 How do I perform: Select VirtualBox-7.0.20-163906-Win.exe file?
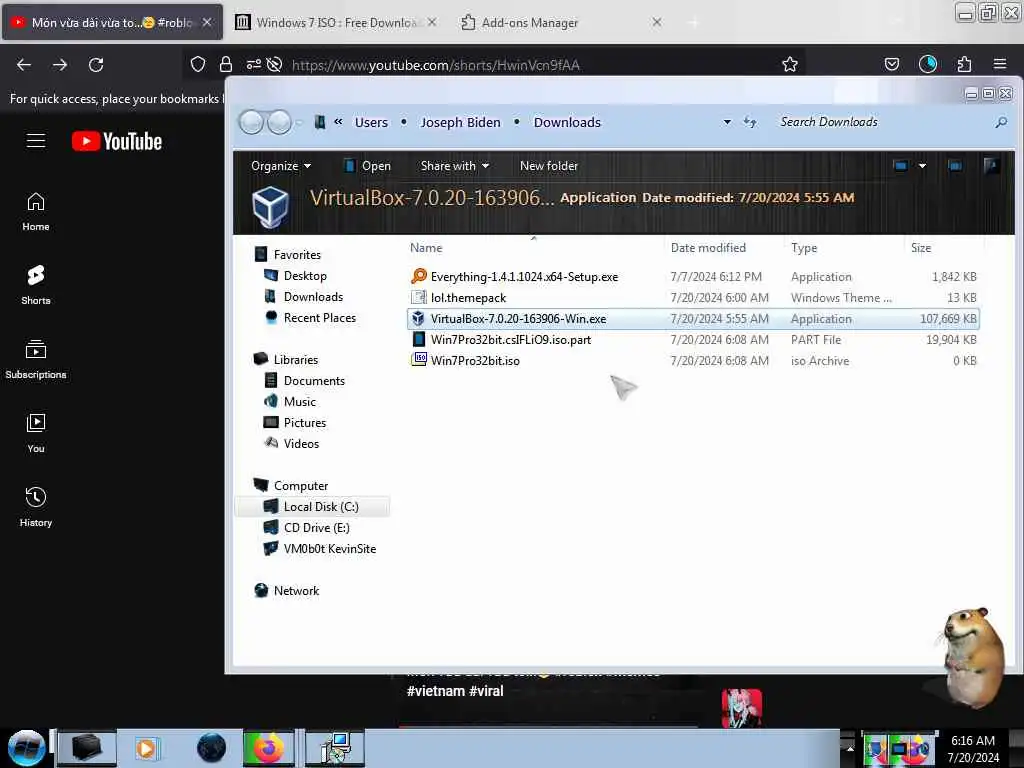pos(693,319)
